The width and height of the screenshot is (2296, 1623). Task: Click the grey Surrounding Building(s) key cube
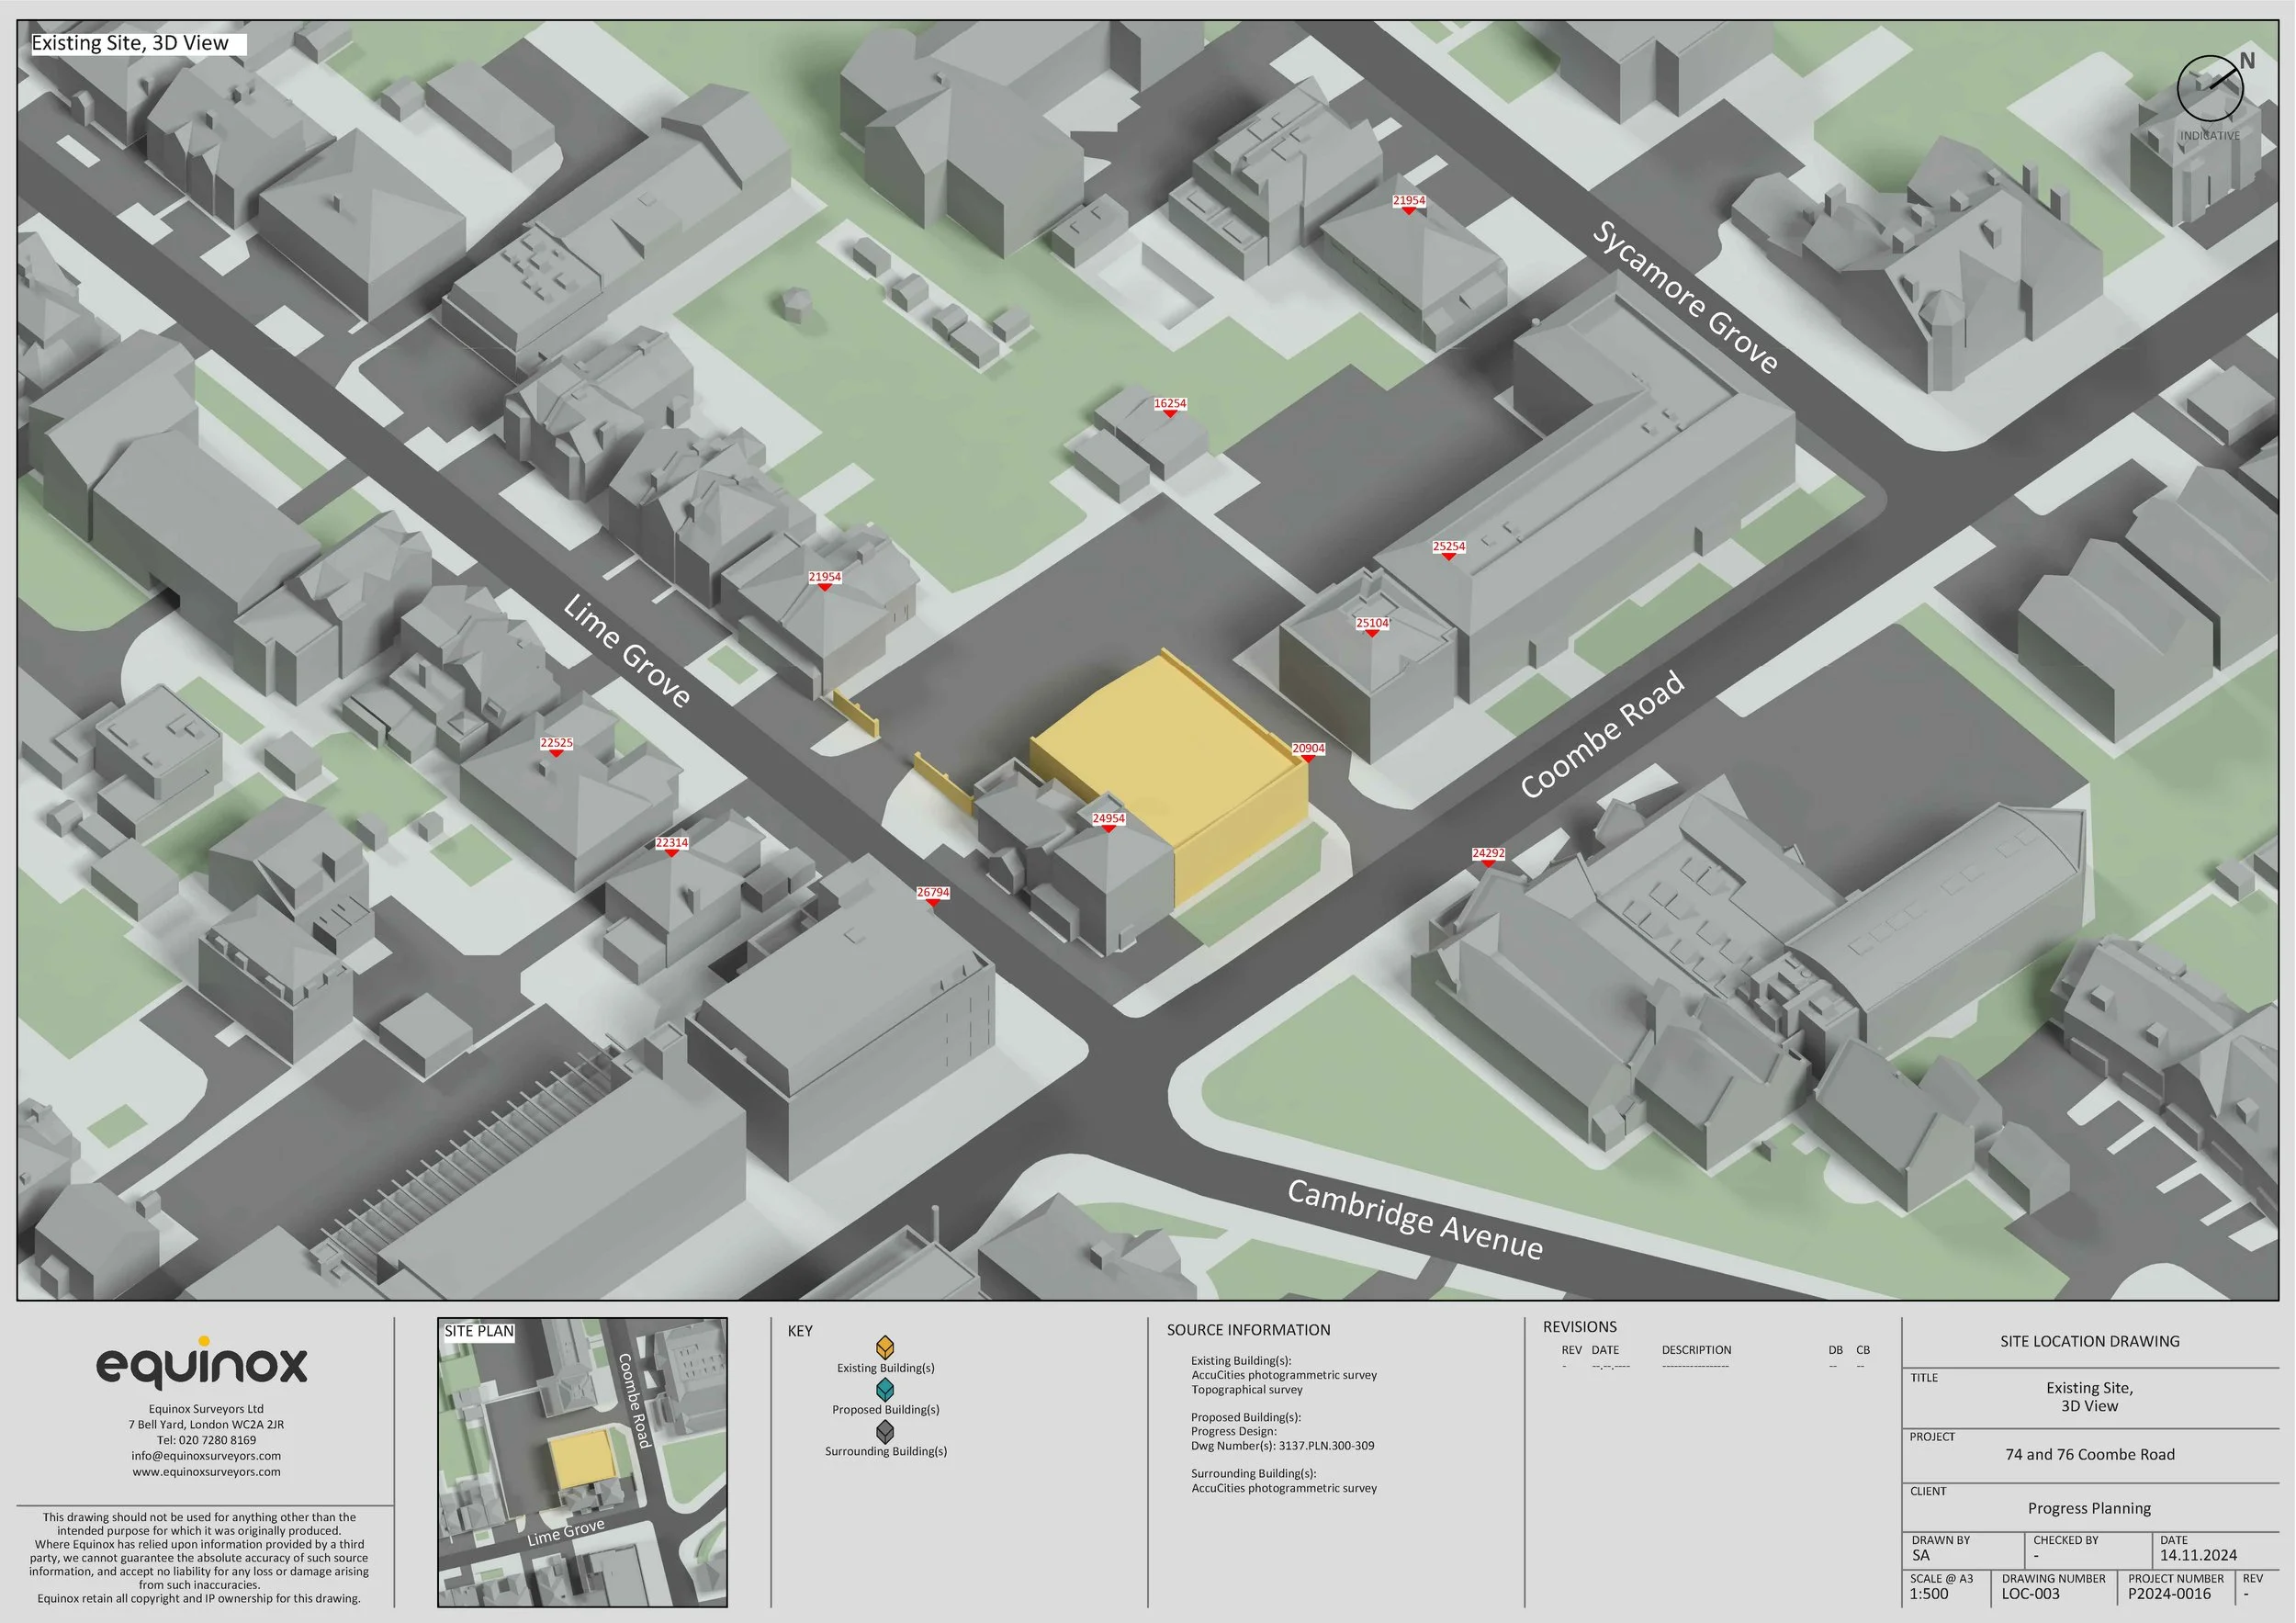click(885, 1431)
